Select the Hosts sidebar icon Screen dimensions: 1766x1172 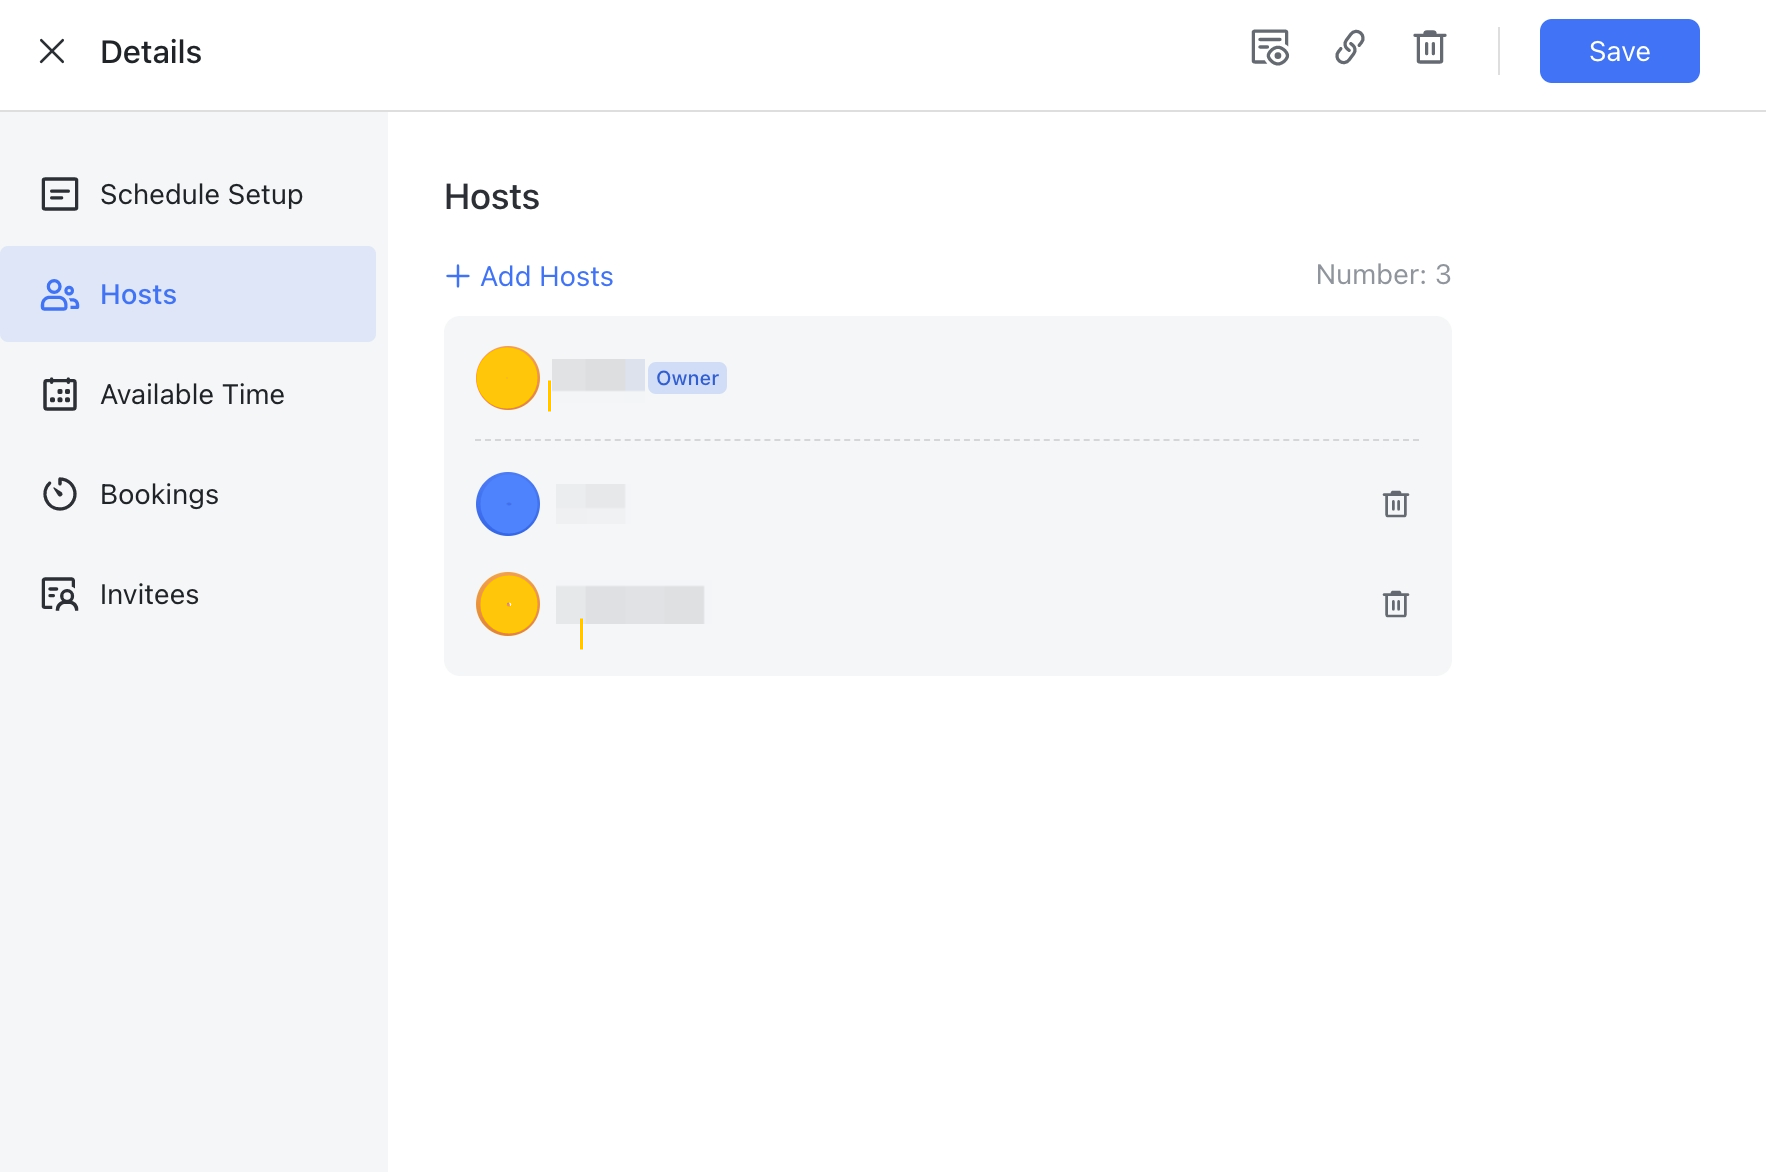(x=60, y=294)
